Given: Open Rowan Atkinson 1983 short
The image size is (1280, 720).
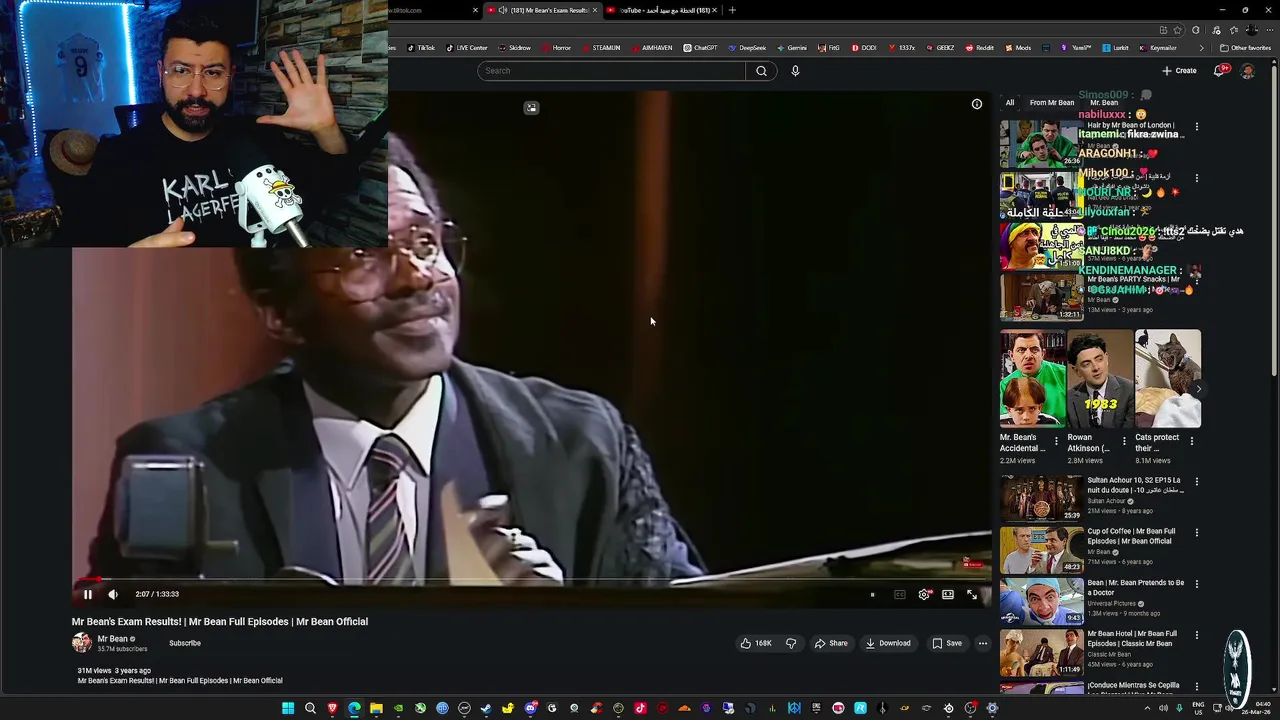Looking at the screenshot, I should [1100, 379].
